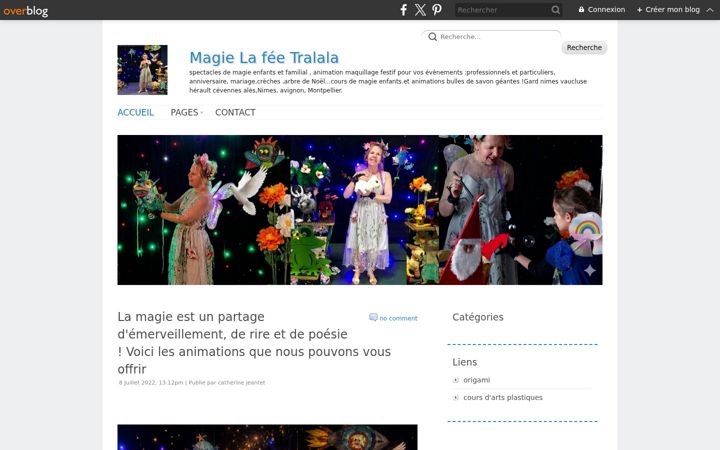720x450 pixels.
Task: Open the PAGES menu
Action: pos(184,112)
